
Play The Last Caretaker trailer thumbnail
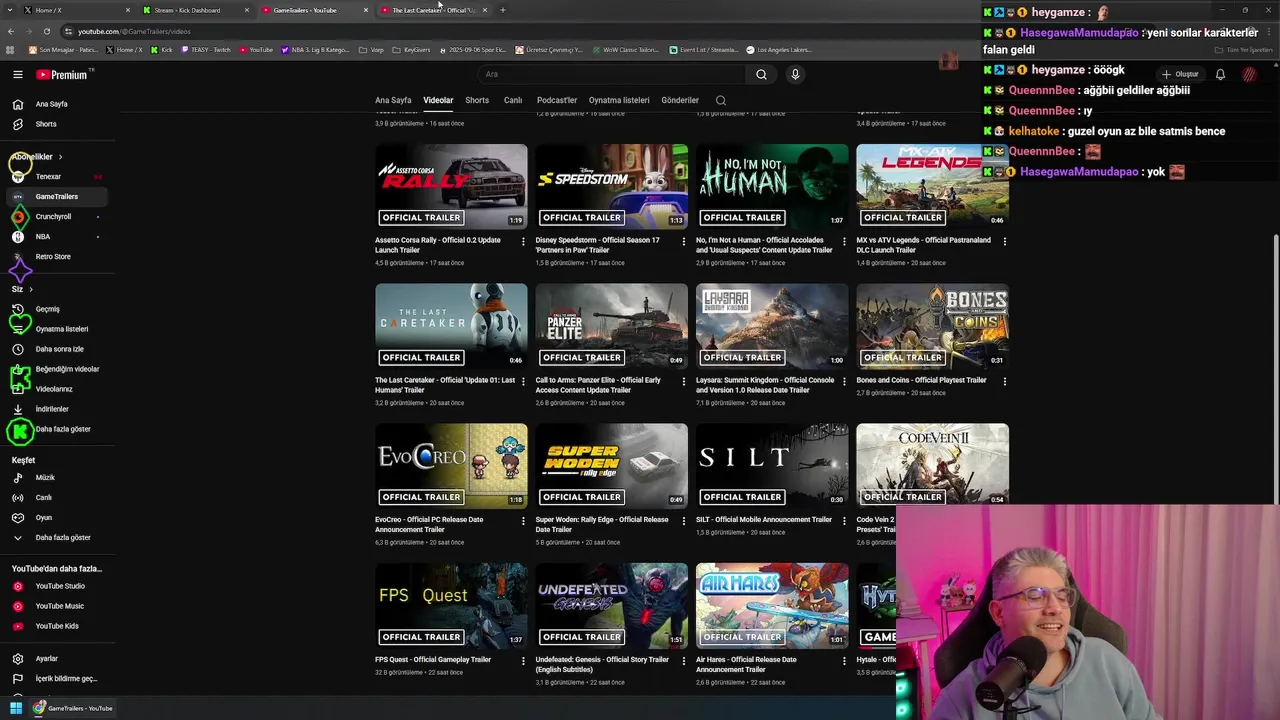(x=451, y=327)
